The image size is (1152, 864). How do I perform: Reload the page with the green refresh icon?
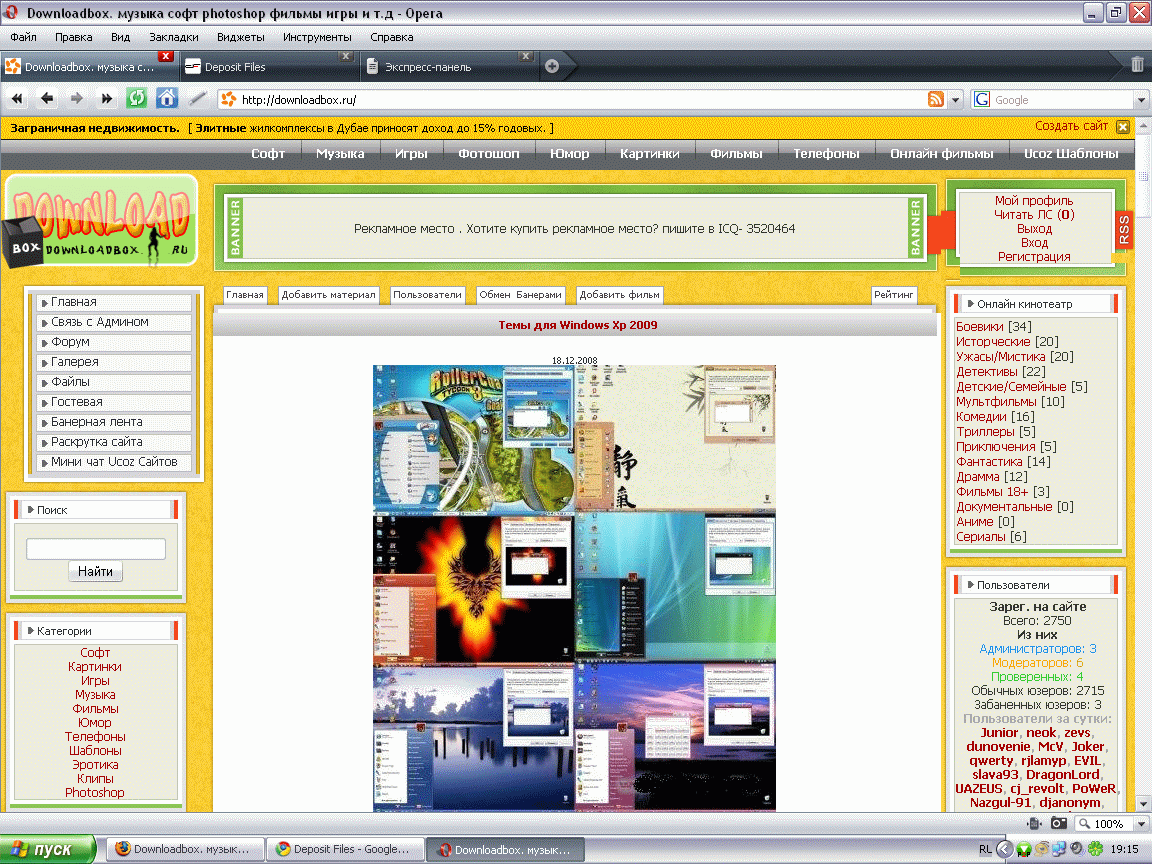click(x=137, y=98)
